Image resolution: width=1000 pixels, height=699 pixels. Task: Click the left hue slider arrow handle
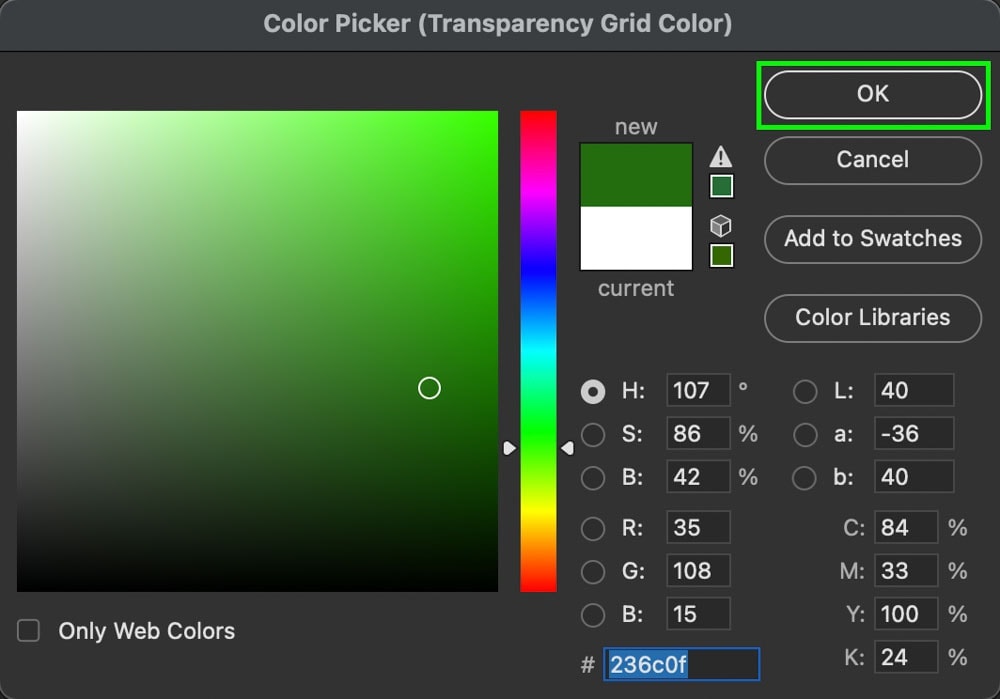[x=509, y=448]
